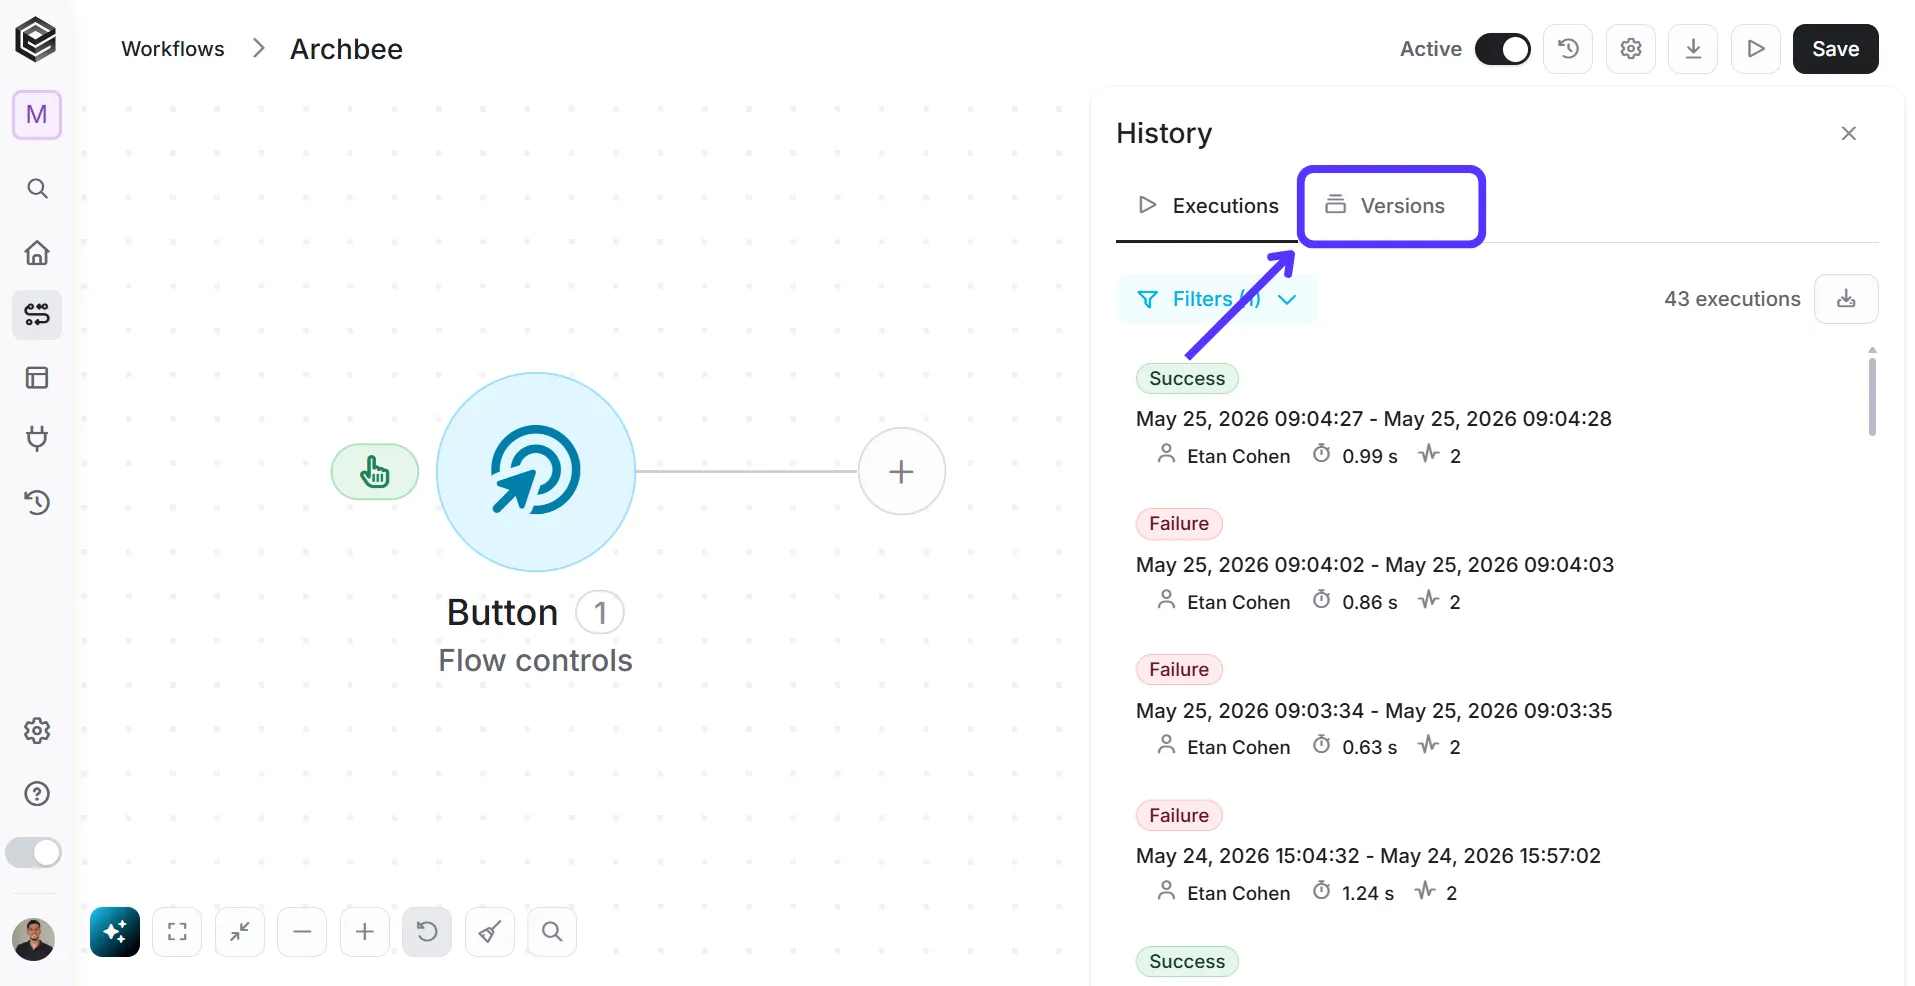Run the workflow with the play icon
1915x986 pixels.
1756,49
